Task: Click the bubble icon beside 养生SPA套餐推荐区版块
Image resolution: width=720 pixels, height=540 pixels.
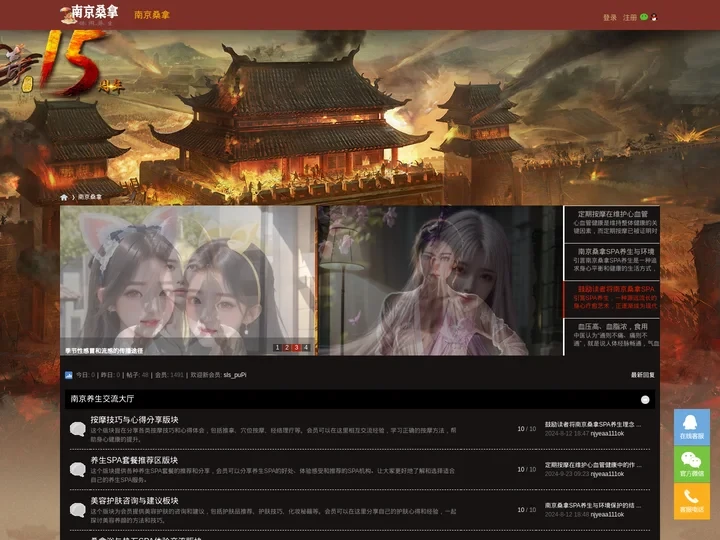Action: (x=78, y=469)
